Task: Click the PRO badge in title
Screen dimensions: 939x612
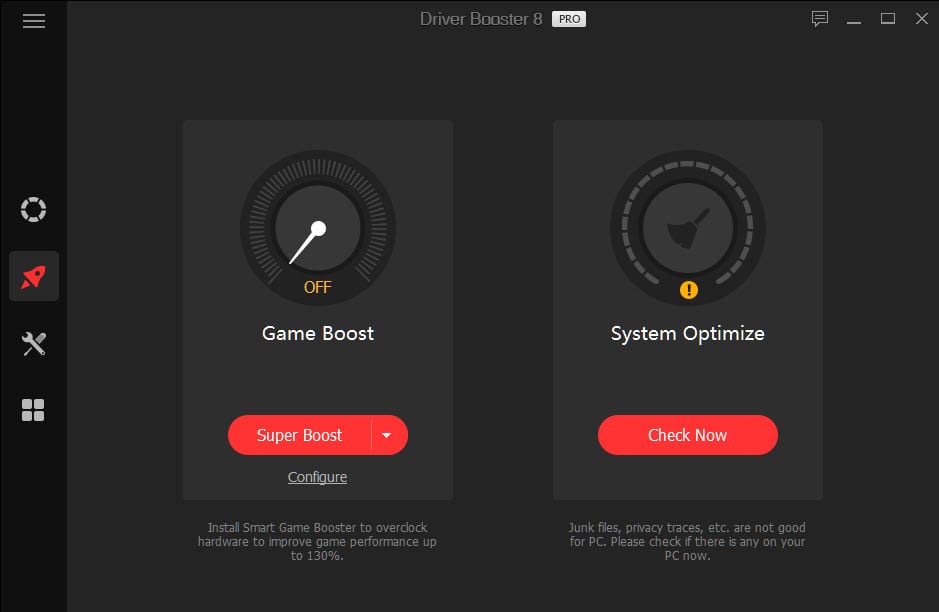Action: (x=569, y=19)
